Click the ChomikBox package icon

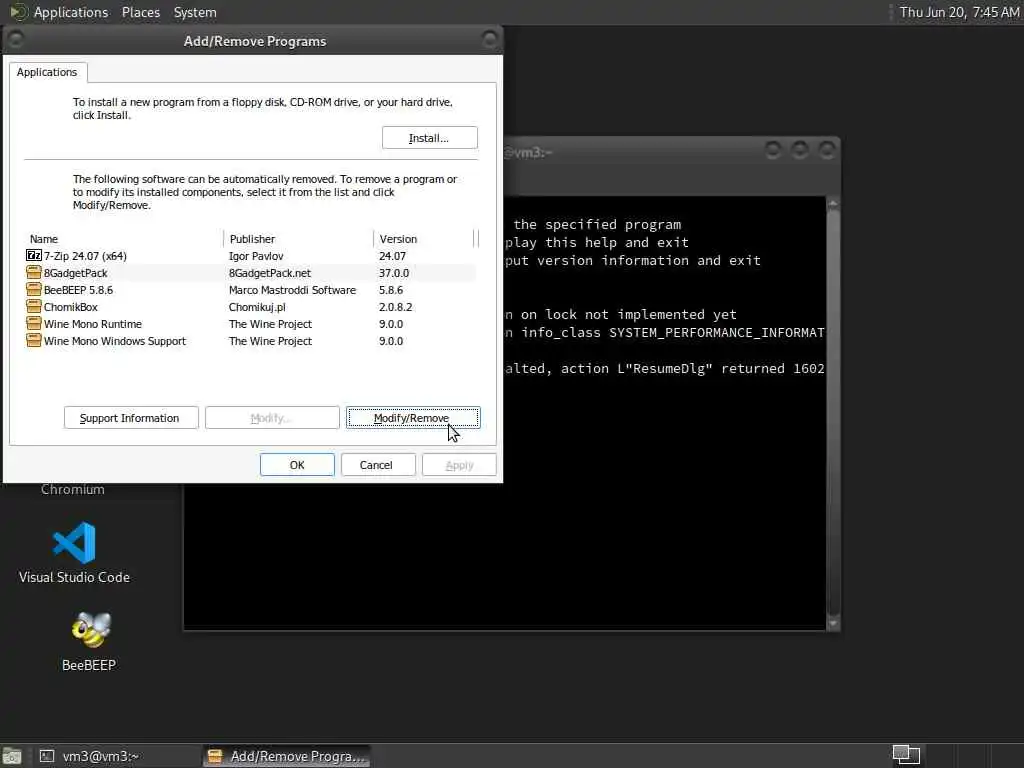[34, 306]
